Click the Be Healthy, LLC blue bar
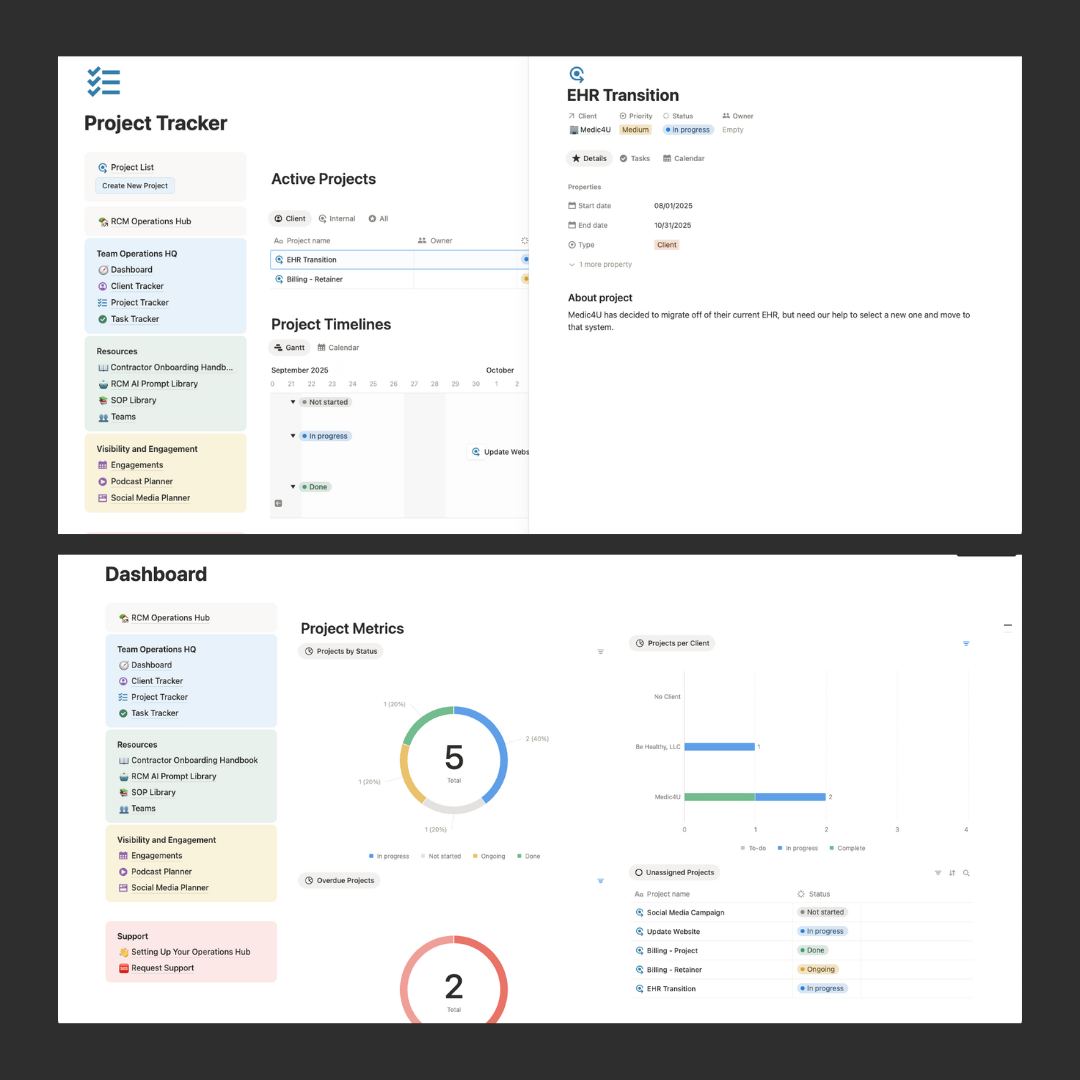 pyautogui.click(x=720, y=747)
